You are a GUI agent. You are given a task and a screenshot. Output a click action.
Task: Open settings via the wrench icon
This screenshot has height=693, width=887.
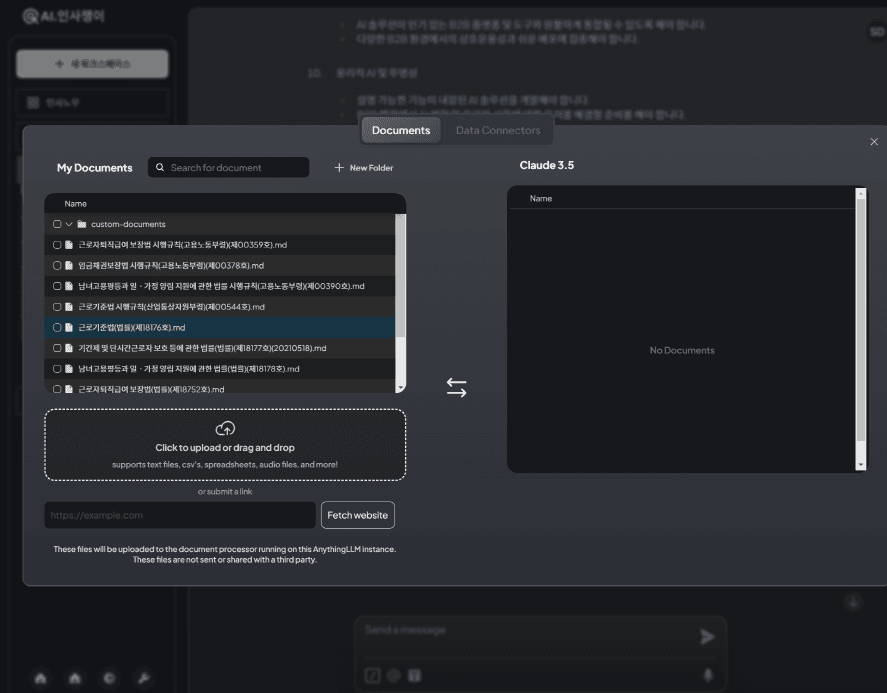144,678
